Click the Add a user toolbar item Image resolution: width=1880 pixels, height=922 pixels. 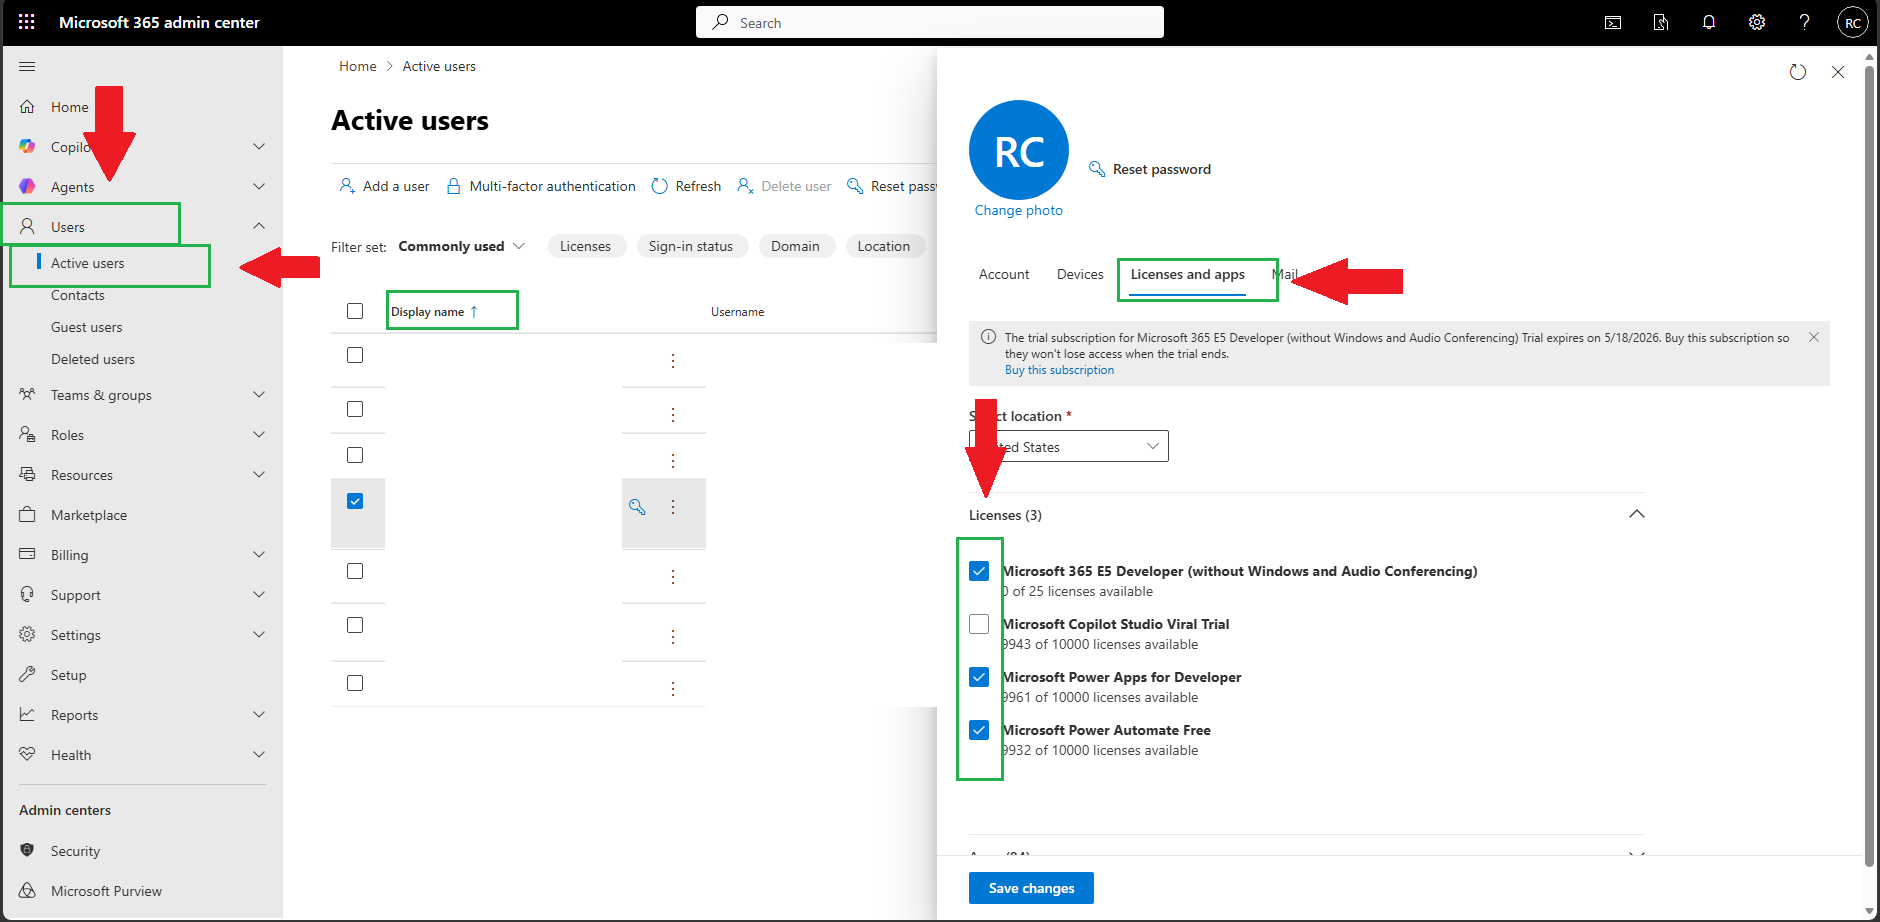point(385,186)
